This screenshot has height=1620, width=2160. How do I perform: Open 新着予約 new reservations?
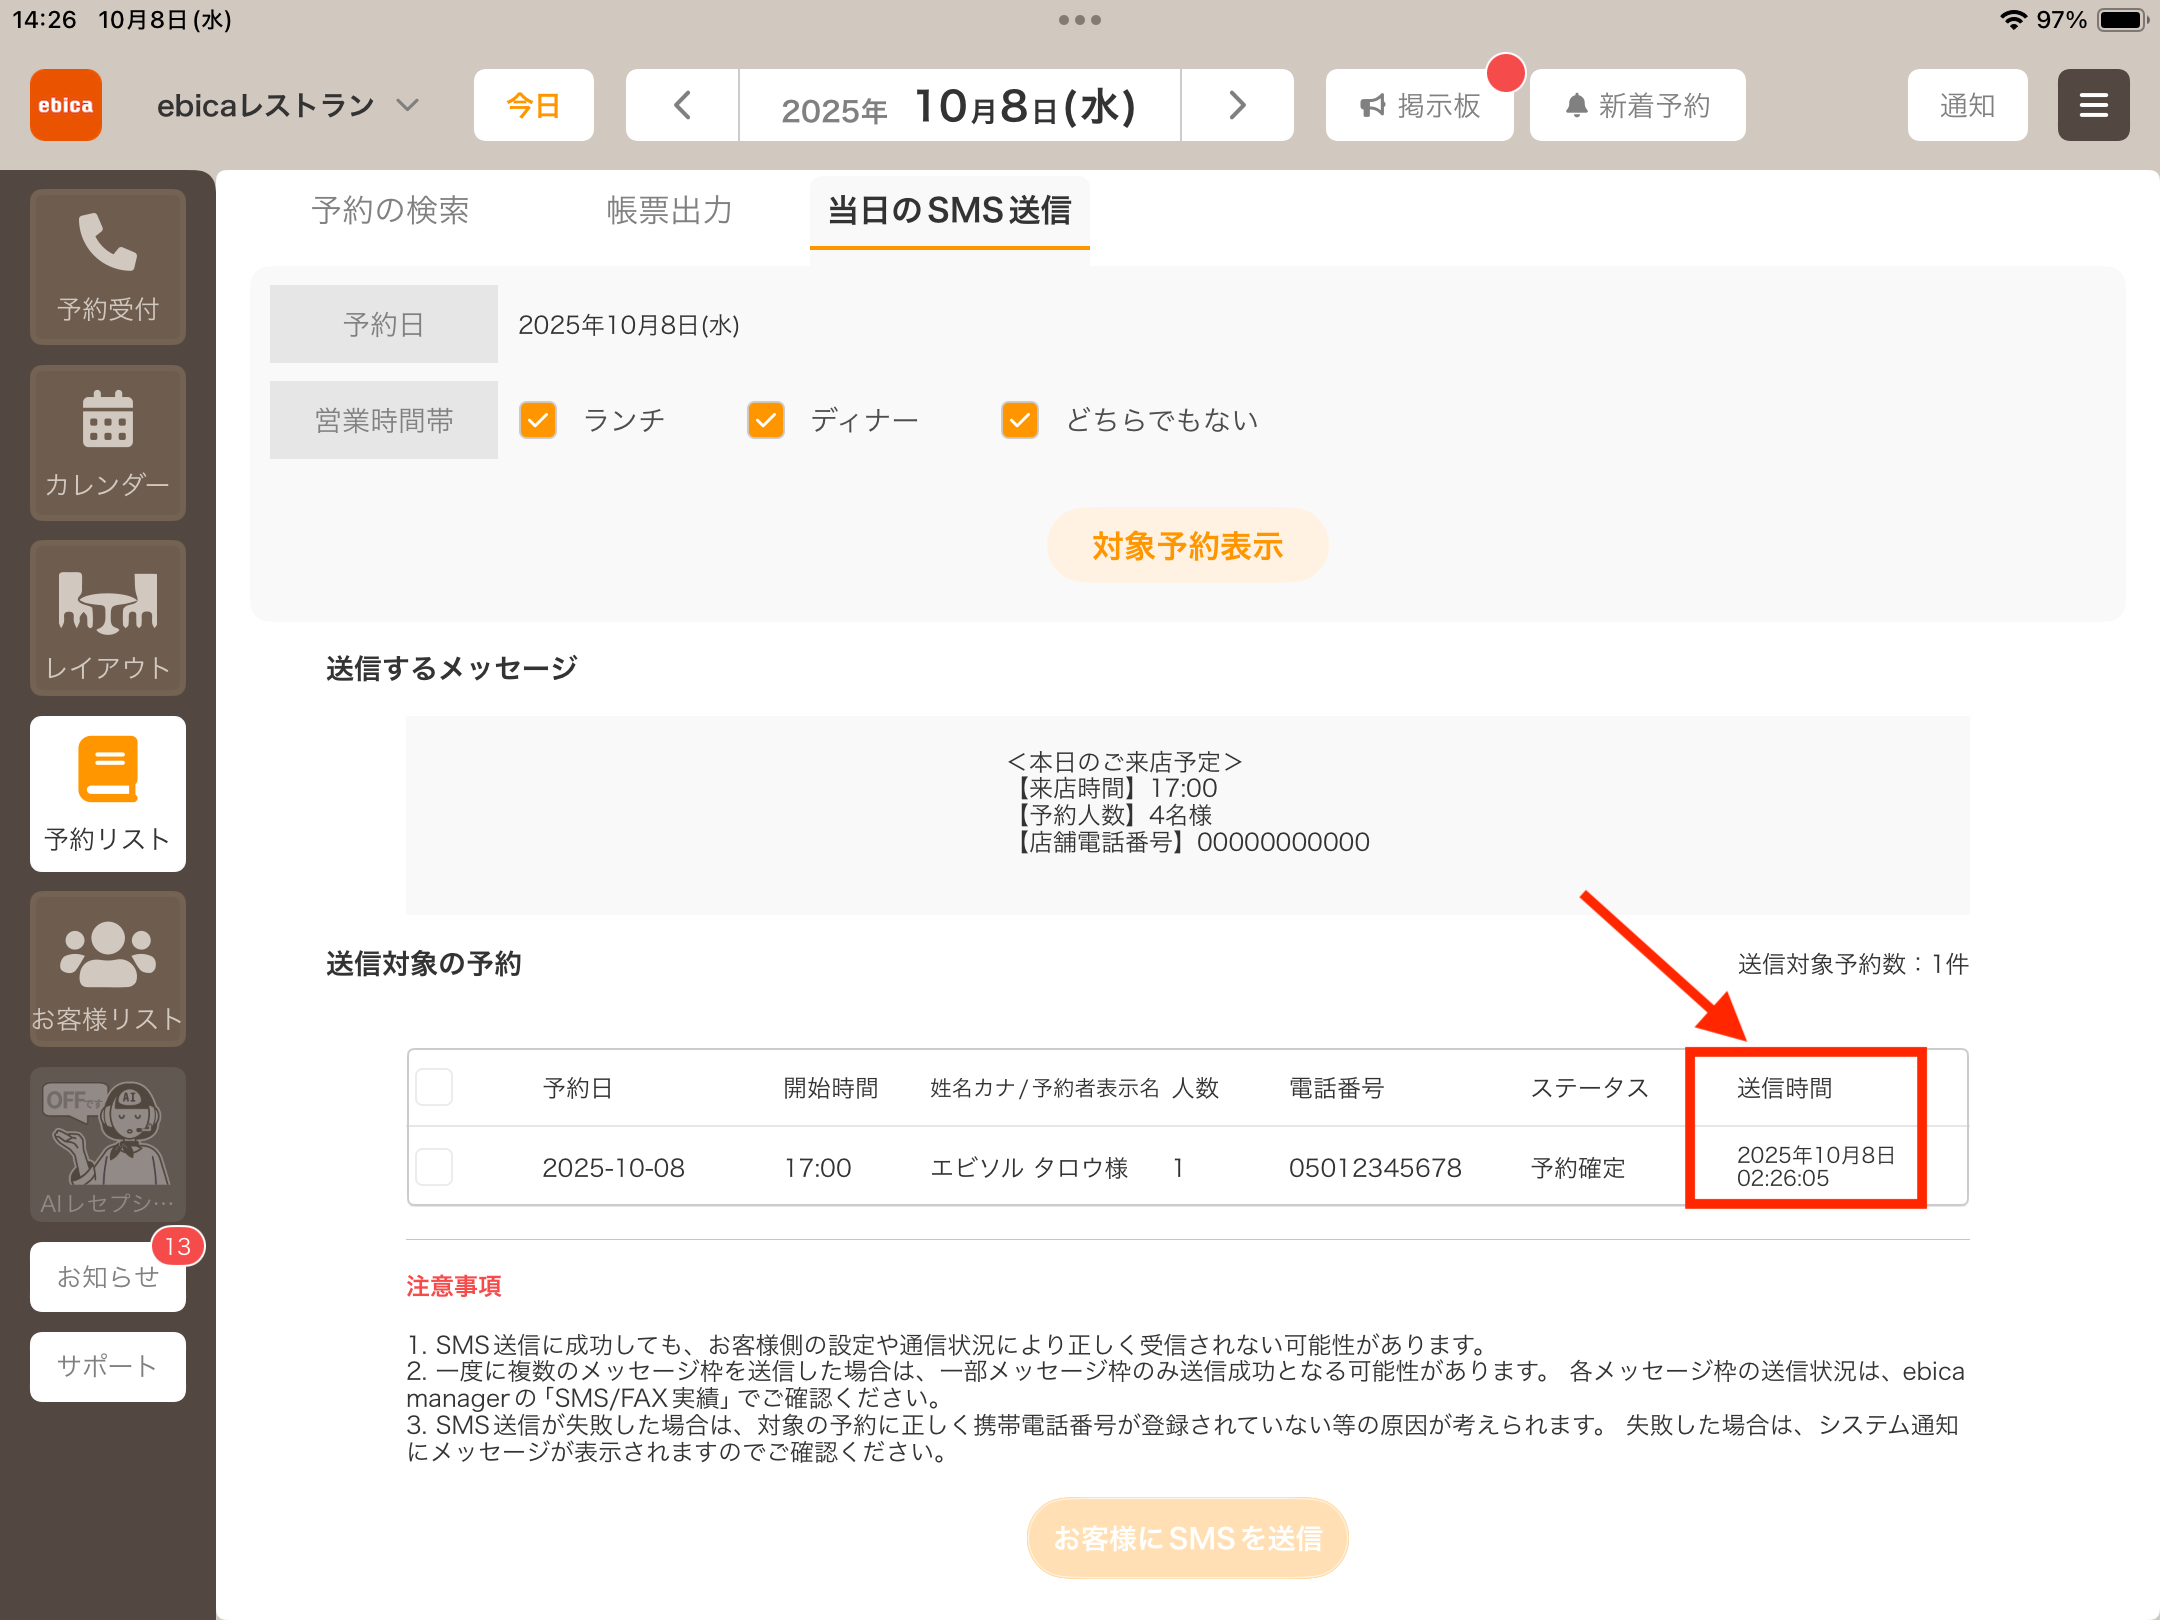1637,105
